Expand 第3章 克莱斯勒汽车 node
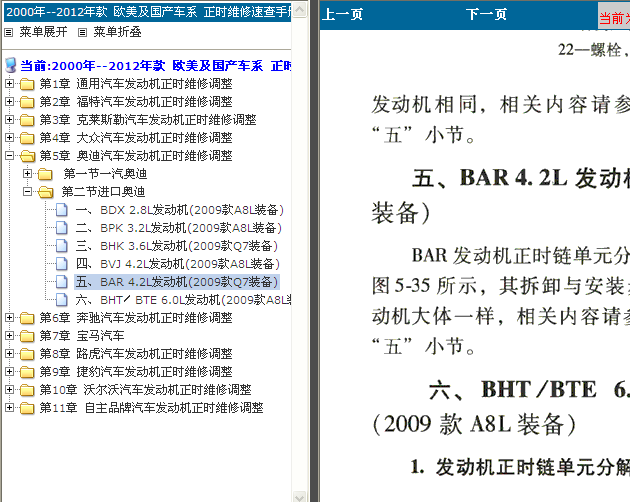The height and width of the screenshot is (502, 630). point(9,119)
